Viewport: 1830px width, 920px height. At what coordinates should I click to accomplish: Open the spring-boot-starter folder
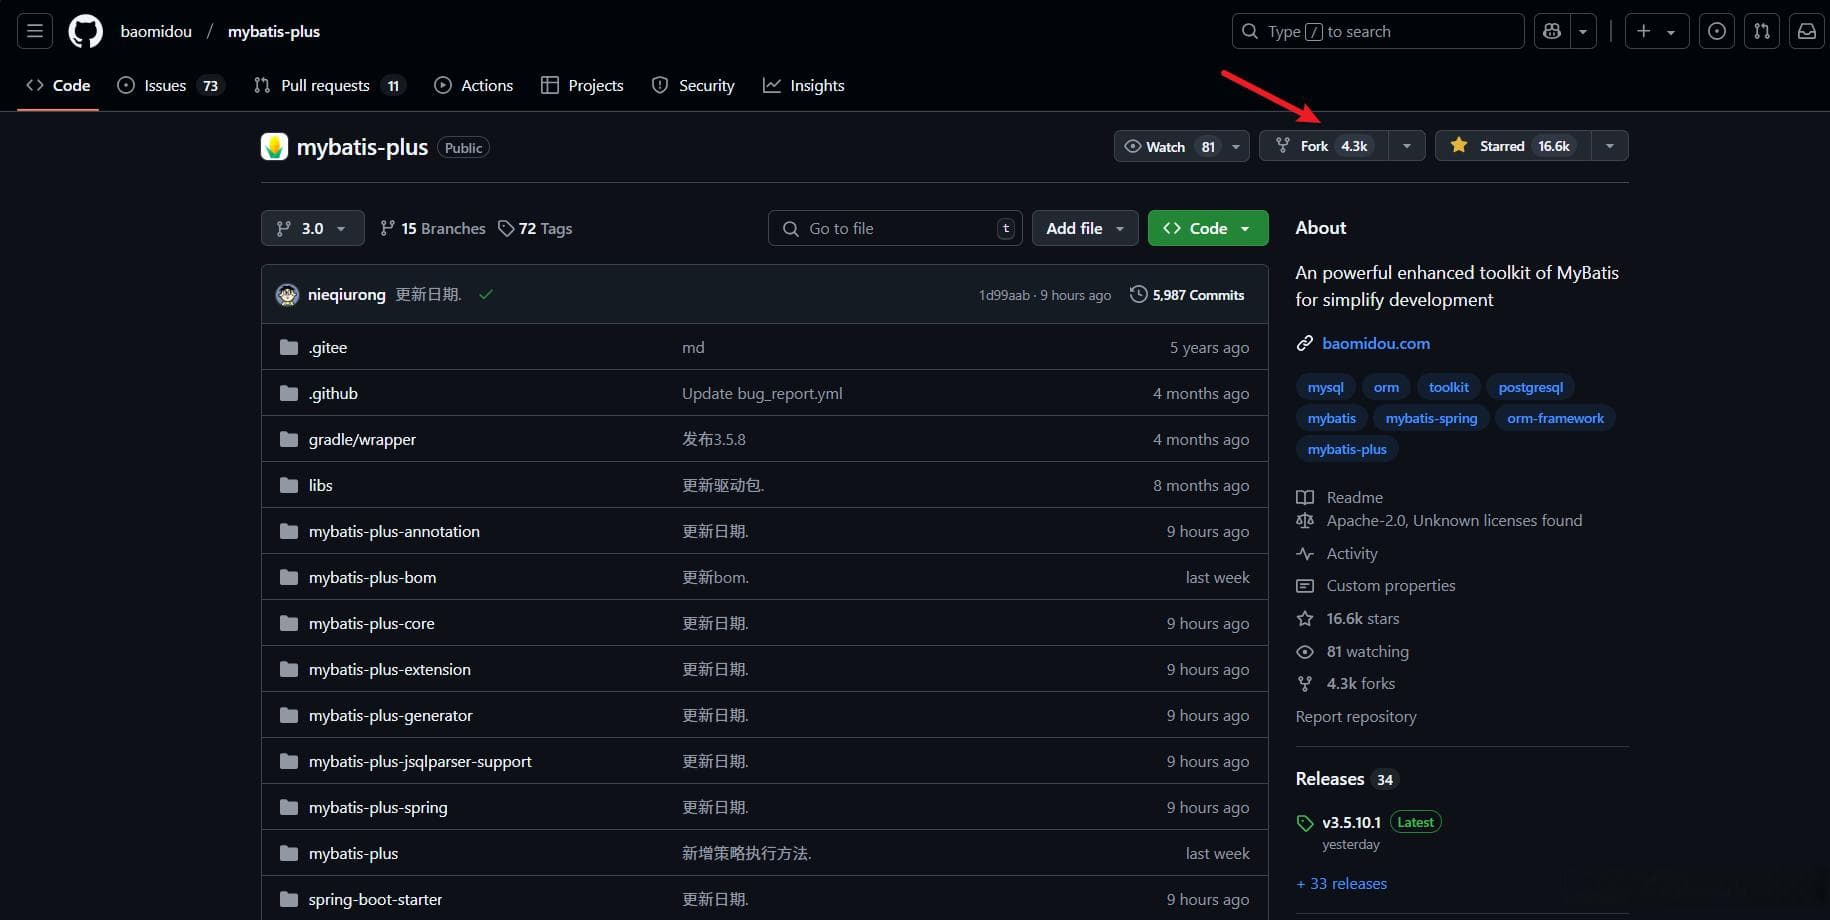pos(375,899)
